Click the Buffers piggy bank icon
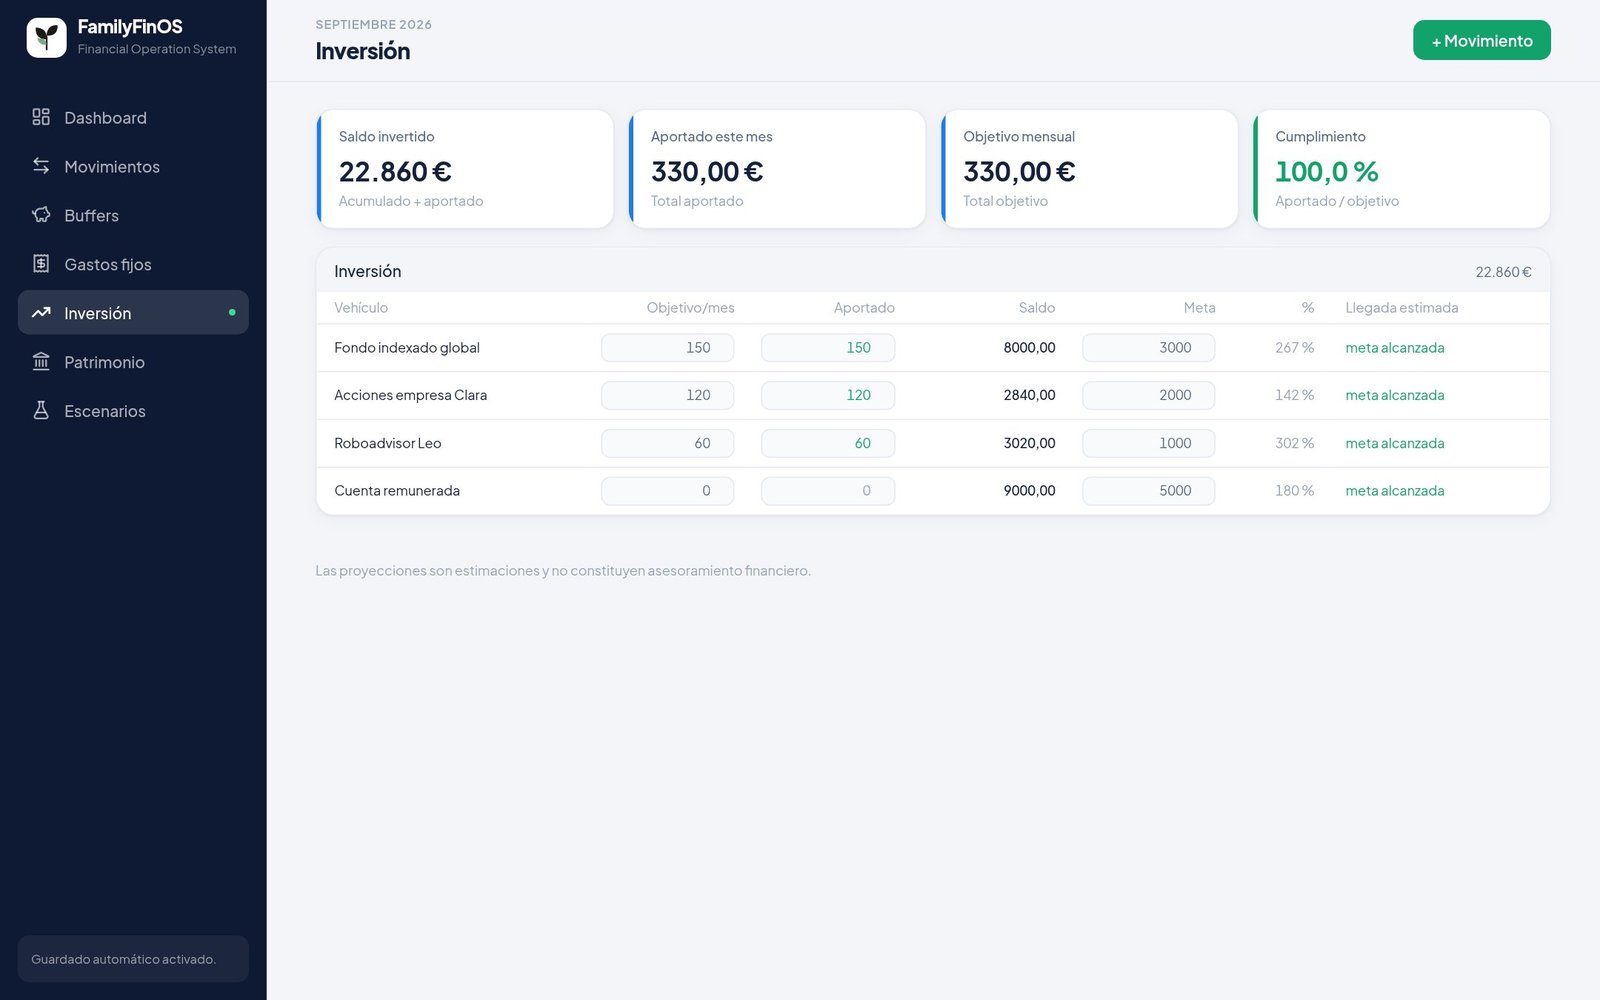Viewport: 1600px width, 1000px height. coord(41,215)
